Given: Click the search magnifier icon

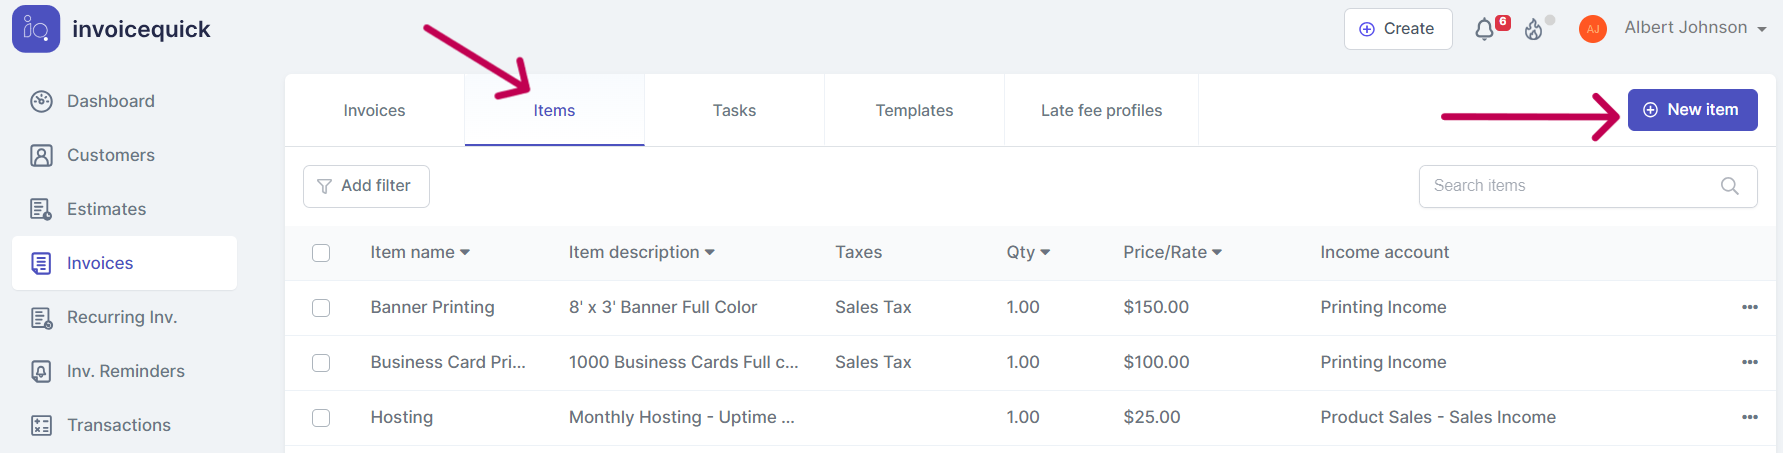Looking at the screenshot, I should point(1729,186).
